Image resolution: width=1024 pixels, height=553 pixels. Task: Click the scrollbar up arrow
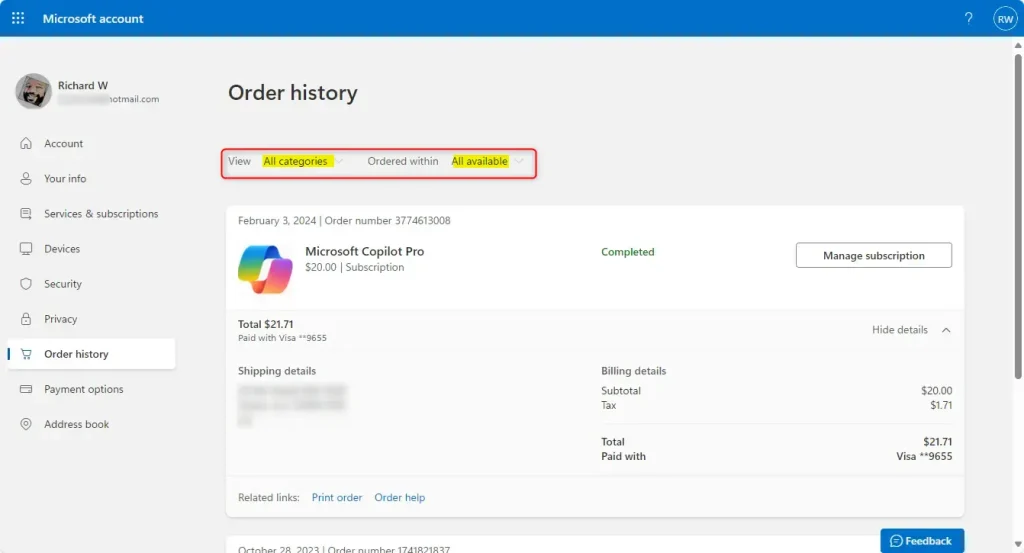(x=1017, y=45)
